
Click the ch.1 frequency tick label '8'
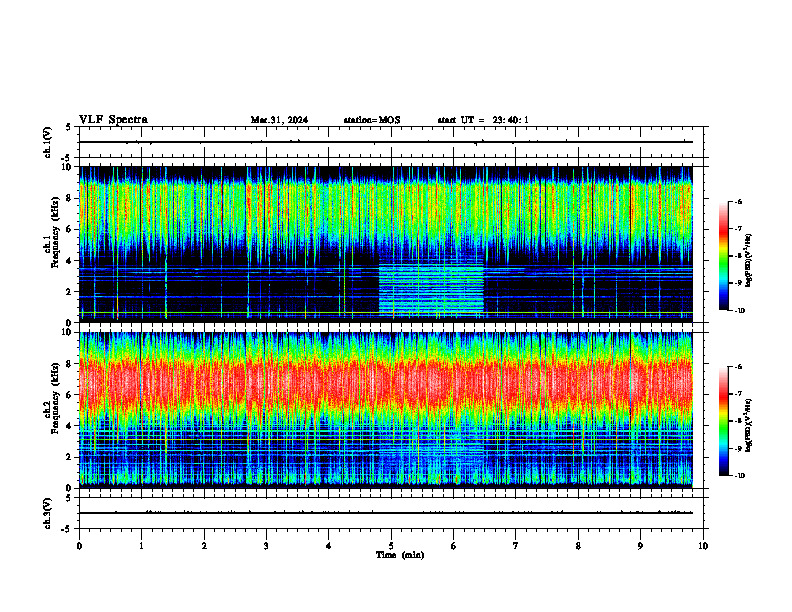(70, 198)
